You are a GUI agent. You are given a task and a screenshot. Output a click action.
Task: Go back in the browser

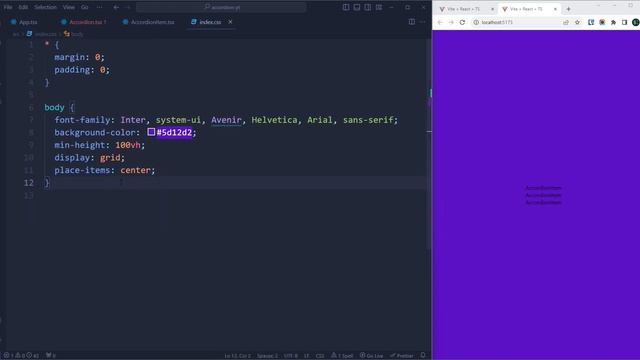pyautogui.click(x=440, y=22)
